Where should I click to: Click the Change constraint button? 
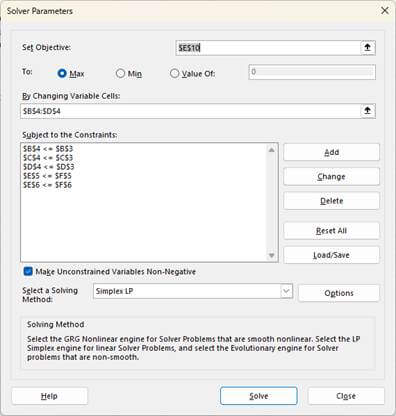tap(331, 177)
